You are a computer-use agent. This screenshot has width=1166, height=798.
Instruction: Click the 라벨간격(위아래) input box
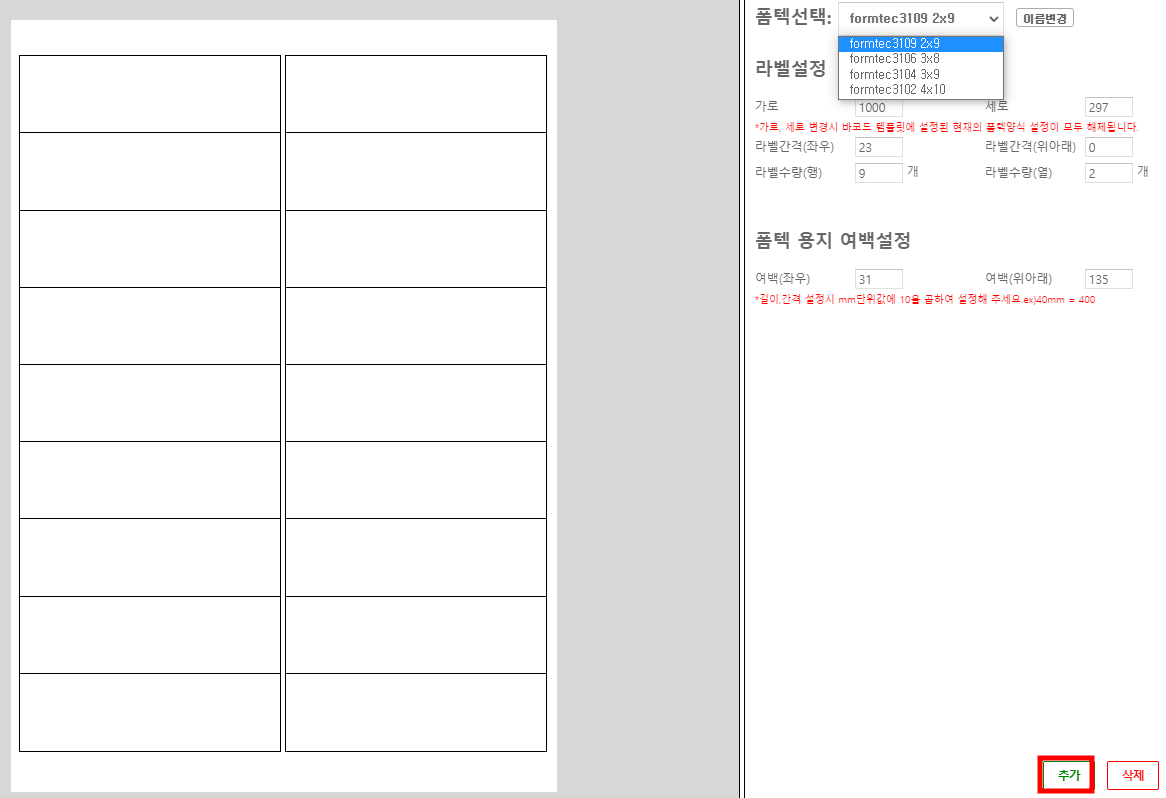[x=1108, y=147]
